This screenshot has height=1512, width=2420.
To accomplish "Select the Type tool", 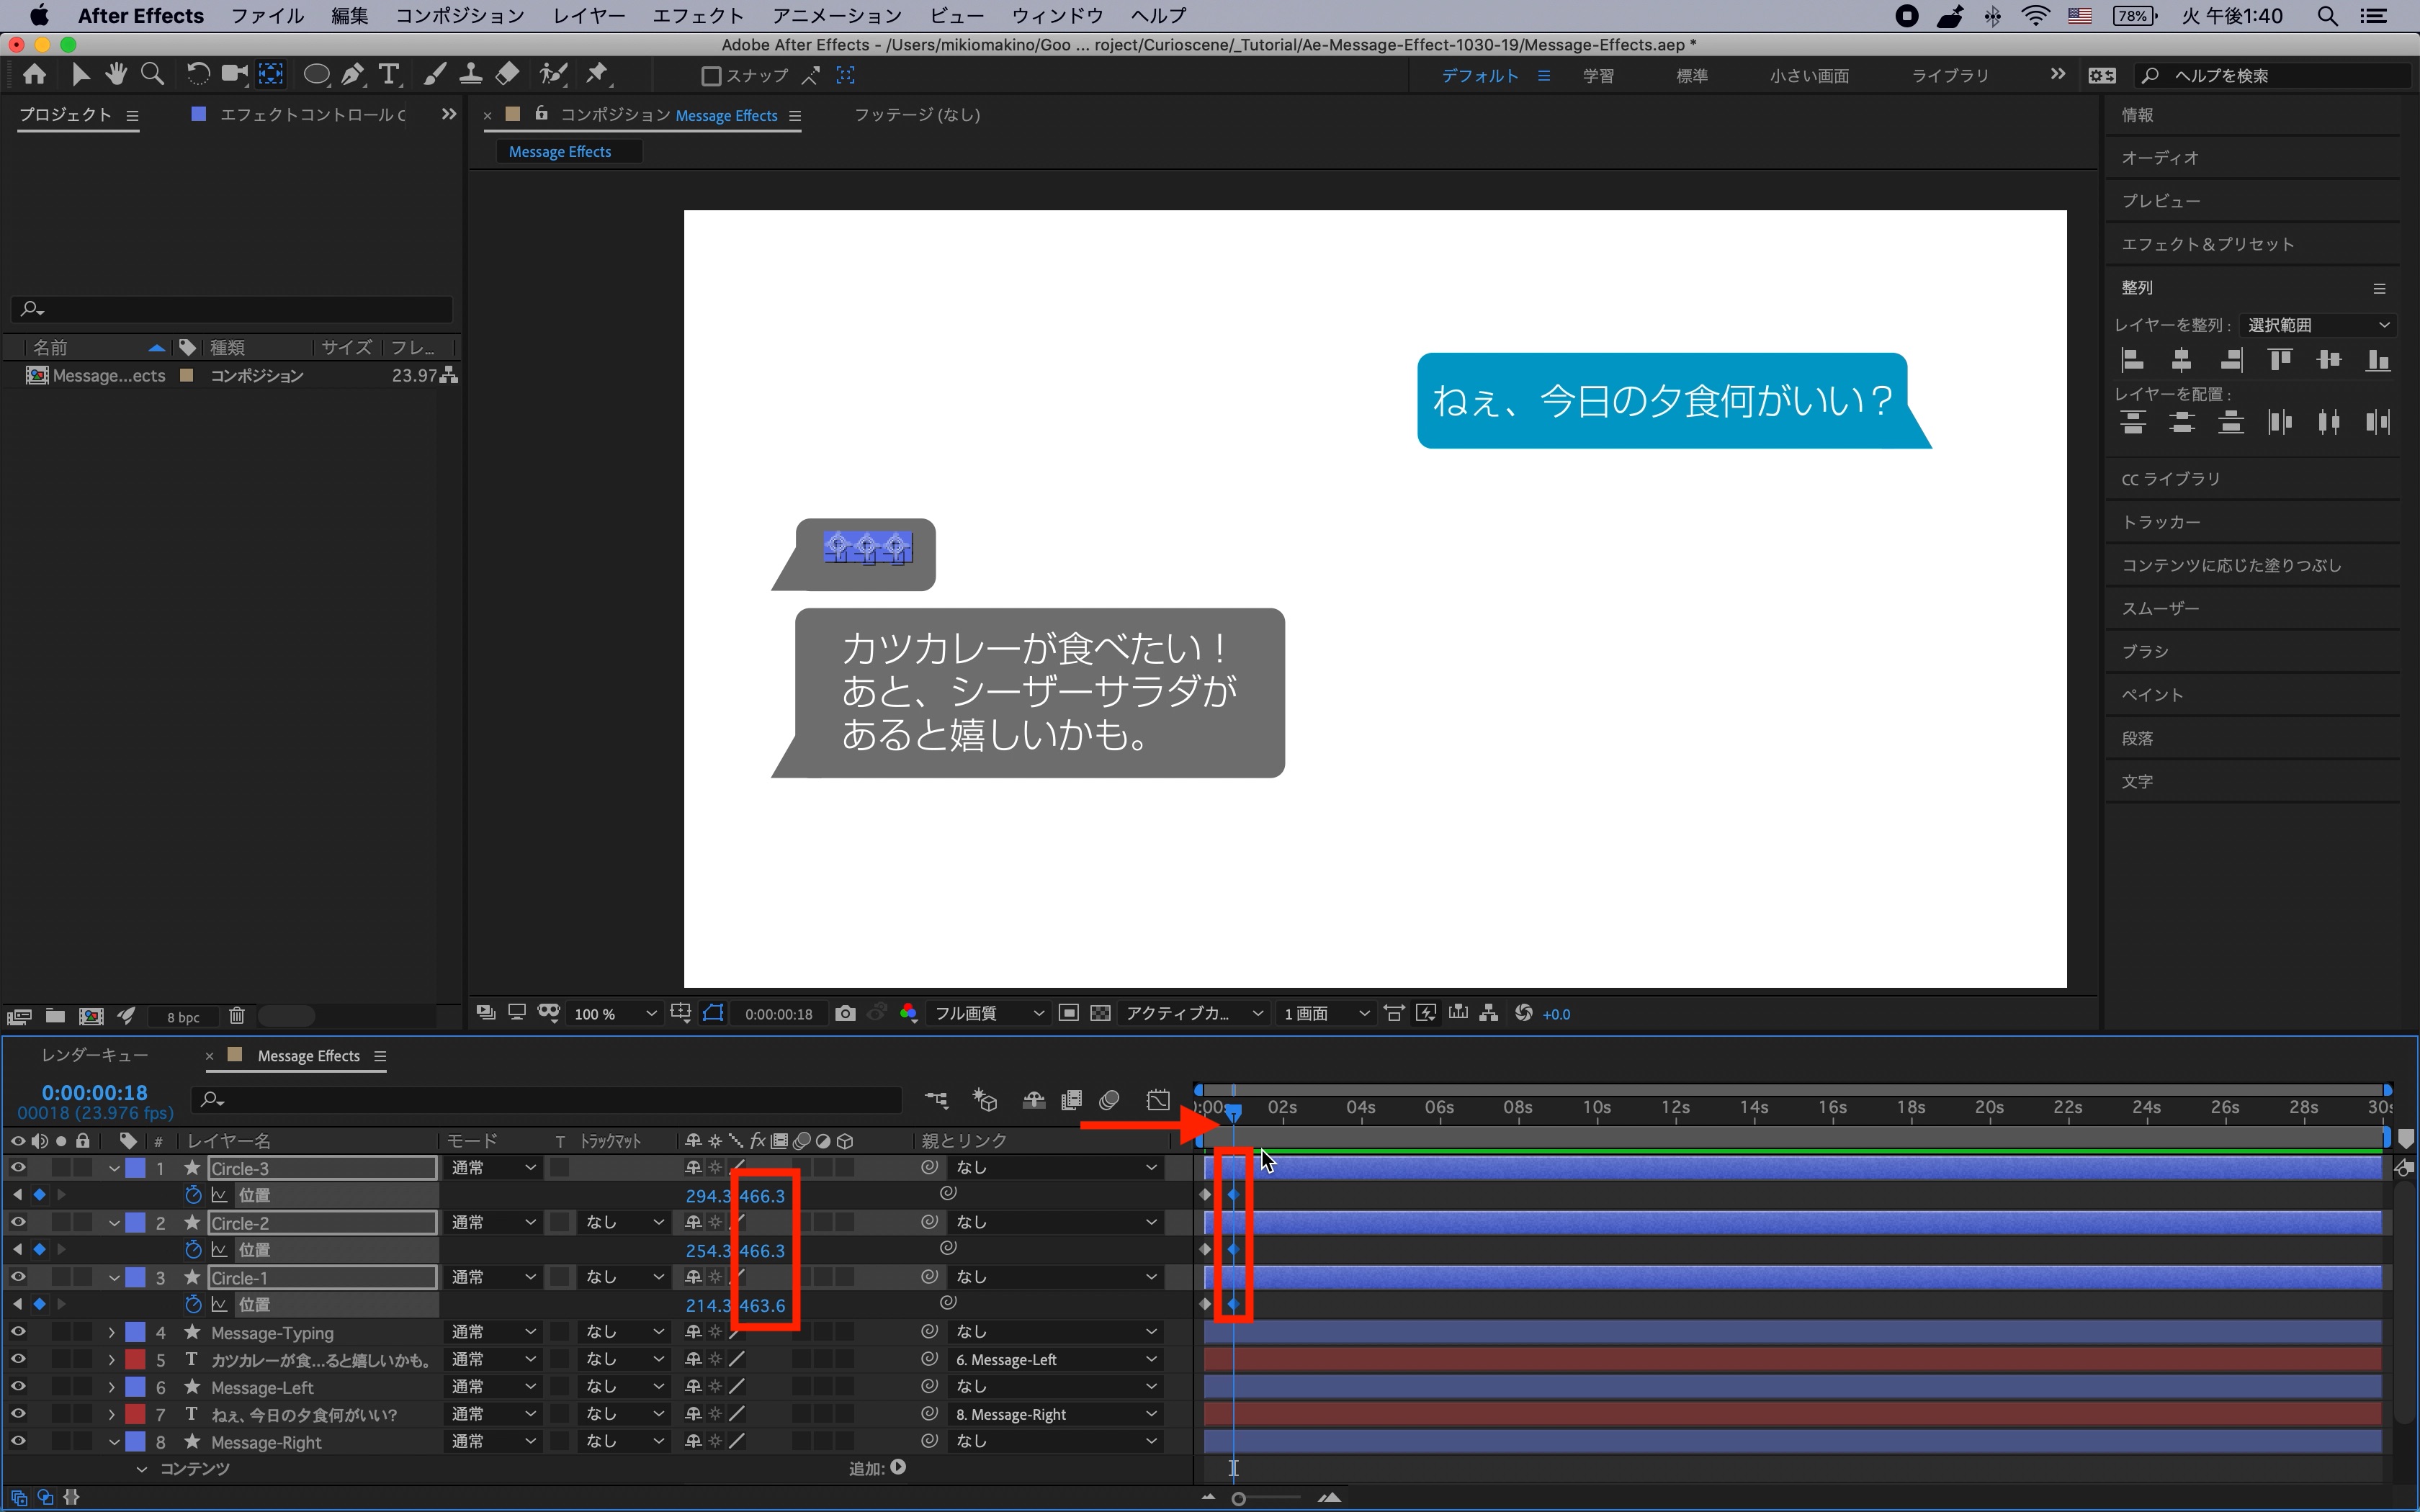I will [388, 75].
